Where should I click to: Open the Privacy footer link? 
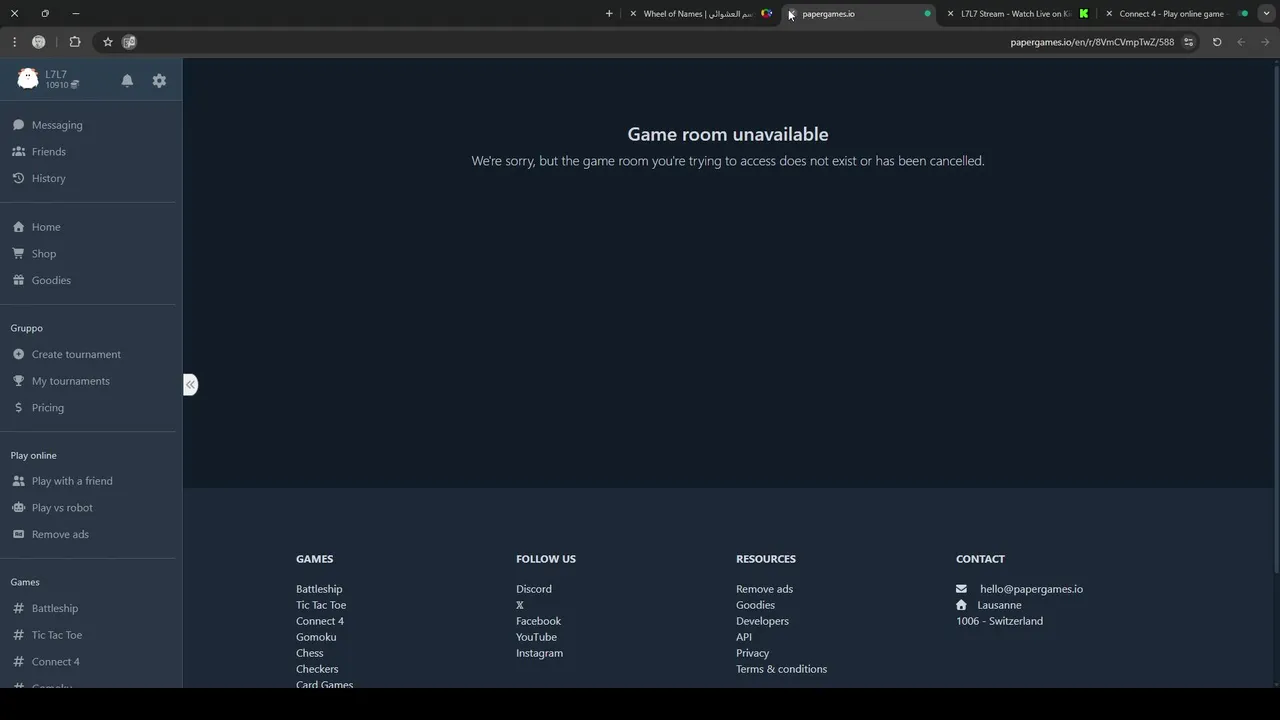[753, 653]
